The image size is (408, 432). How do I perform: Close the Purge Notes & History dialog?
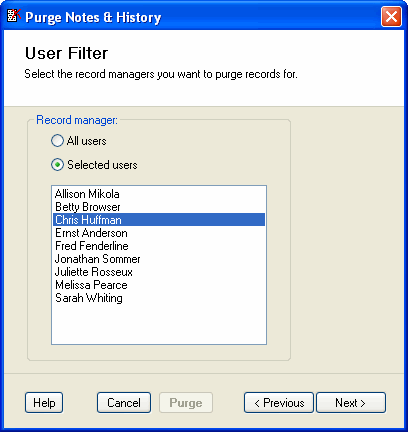pos(391,16)
